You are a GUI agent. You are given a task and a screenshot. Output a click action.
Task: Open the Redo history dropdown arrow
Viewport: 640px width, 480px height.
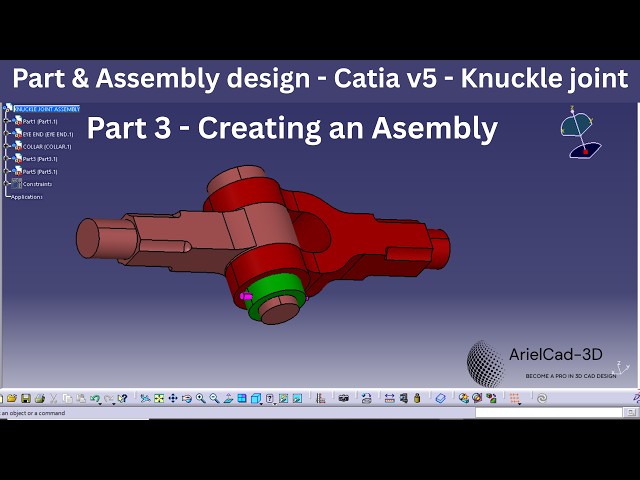click(x=114, y=403)
